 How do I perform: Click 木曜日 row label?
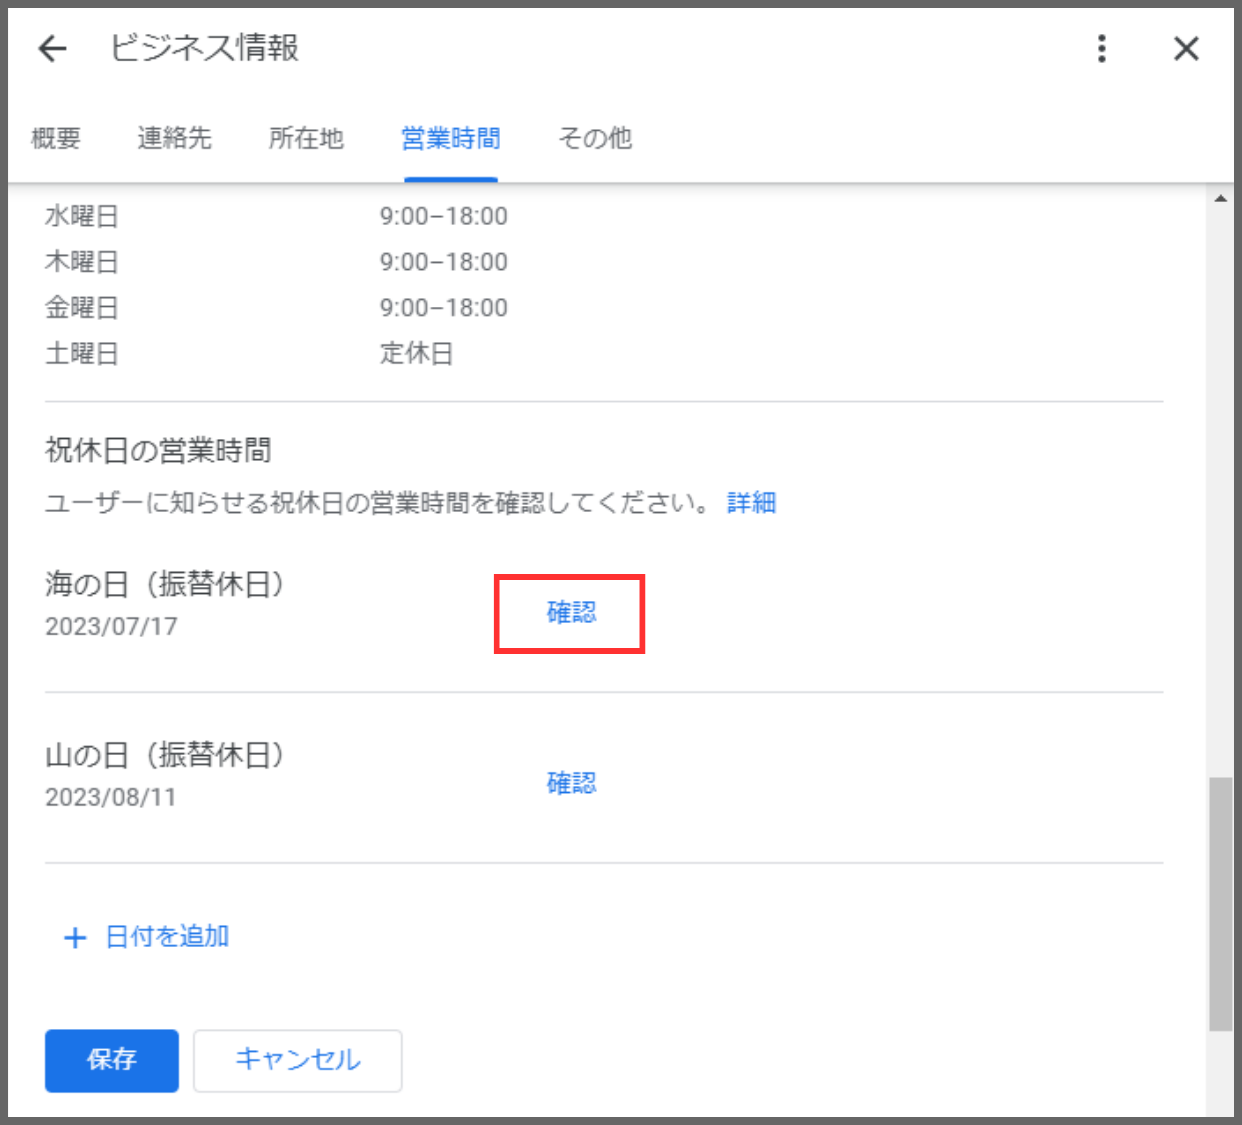coord(82,262)
